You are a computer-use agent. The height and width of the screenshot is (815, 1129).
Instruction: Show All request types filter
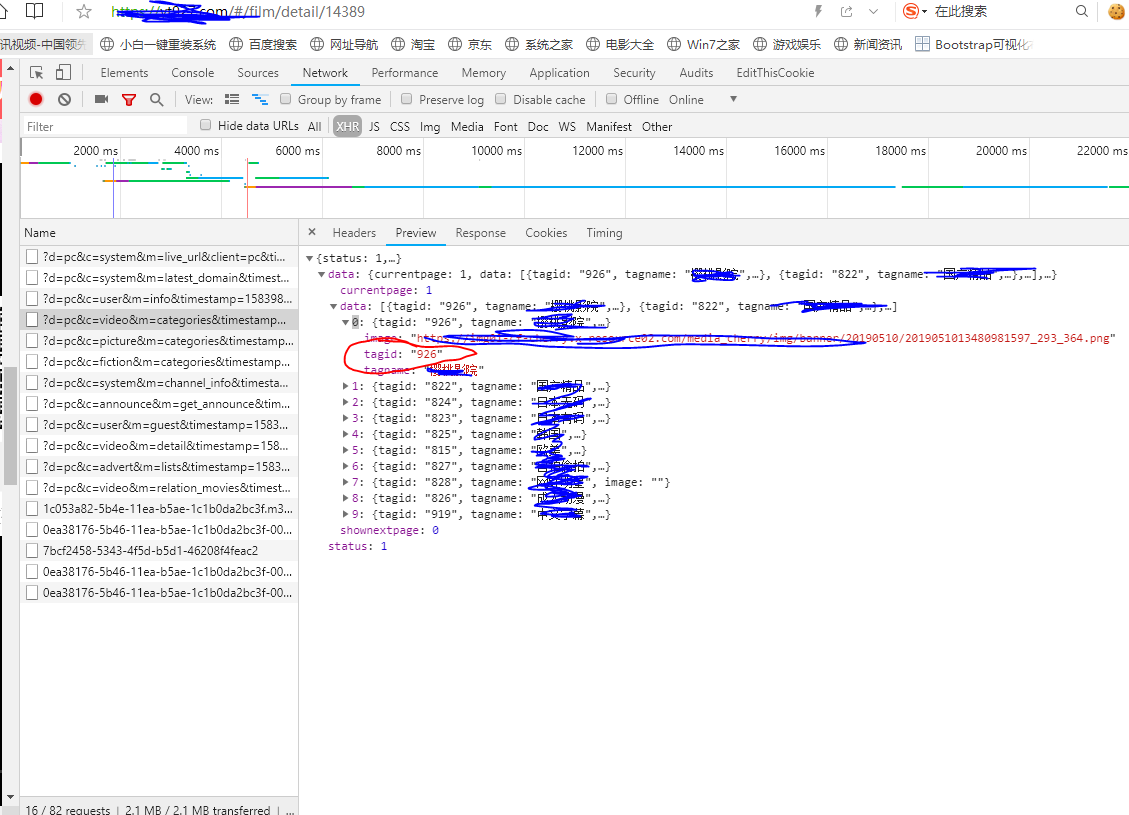315,127
